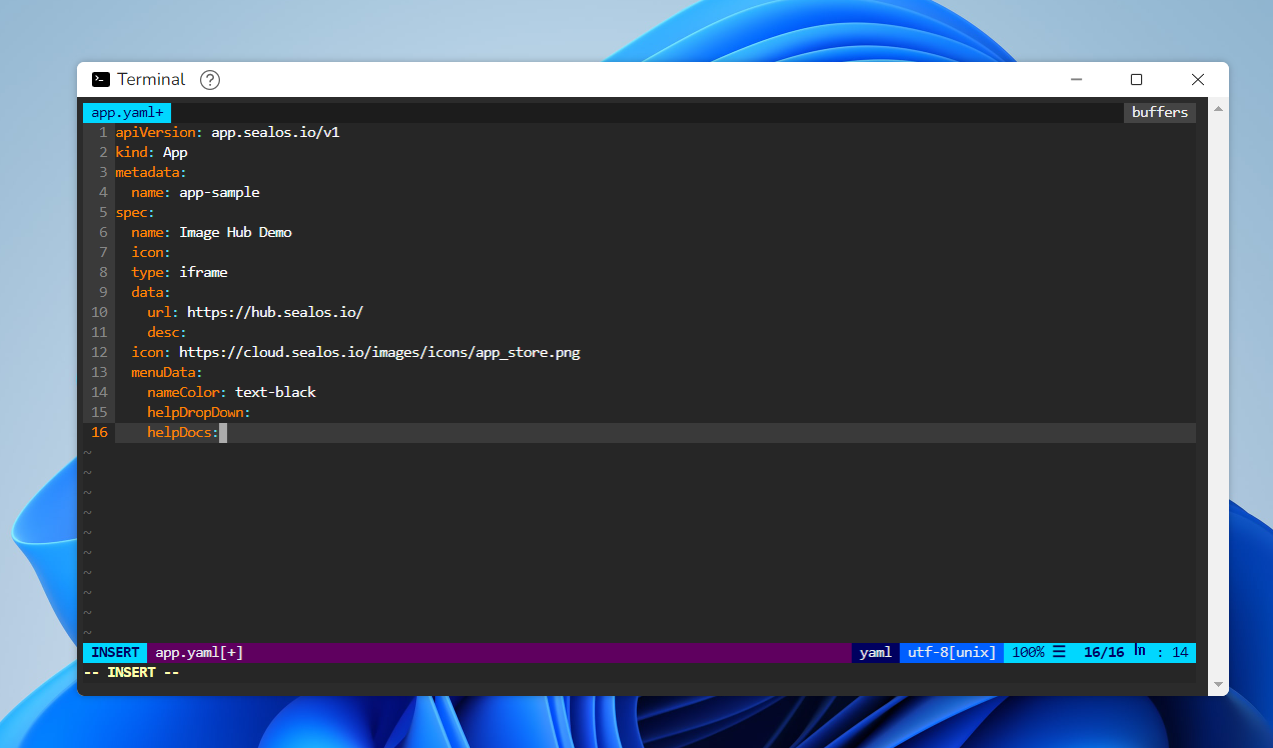Select the app.yaml+ buffer tab
1273x748 pixels.
click(127, 112)
